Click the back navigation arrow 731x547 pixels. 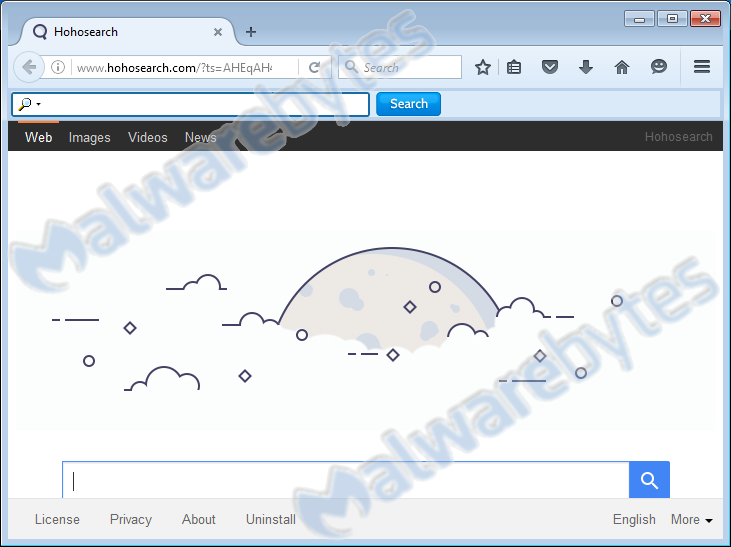(30, 67)
